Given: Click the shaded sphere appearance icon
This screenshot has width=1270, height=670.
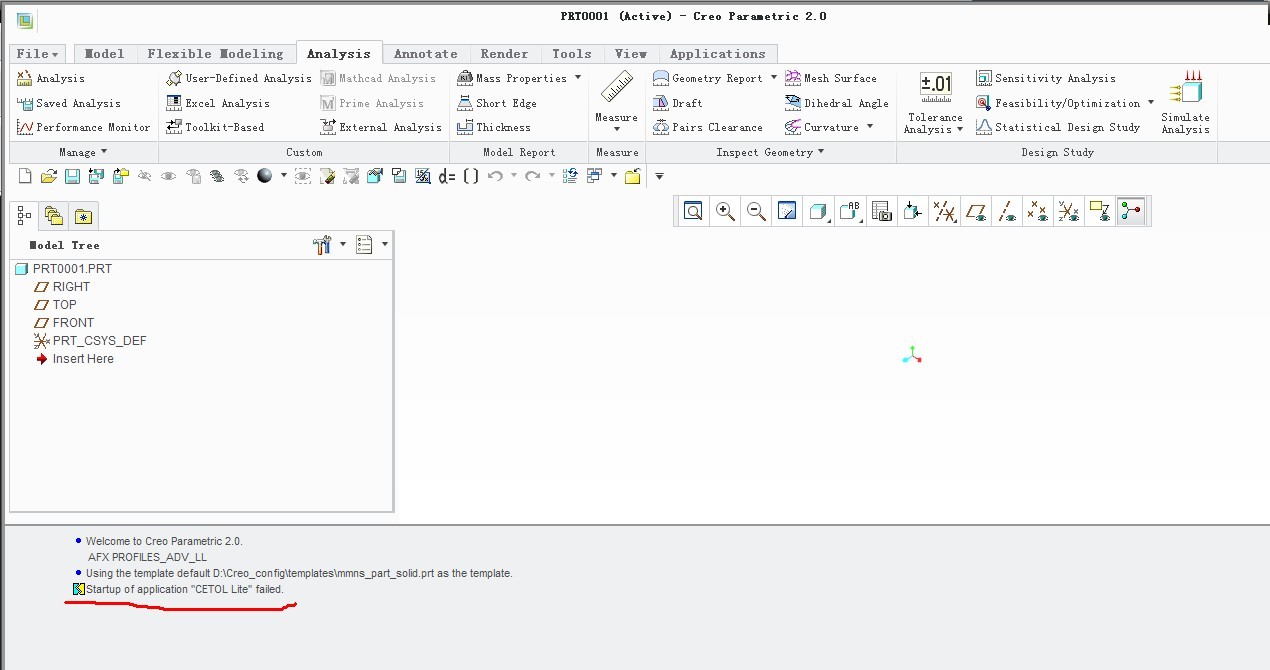Looking at the screenshot, I should [x=265, y=176].
